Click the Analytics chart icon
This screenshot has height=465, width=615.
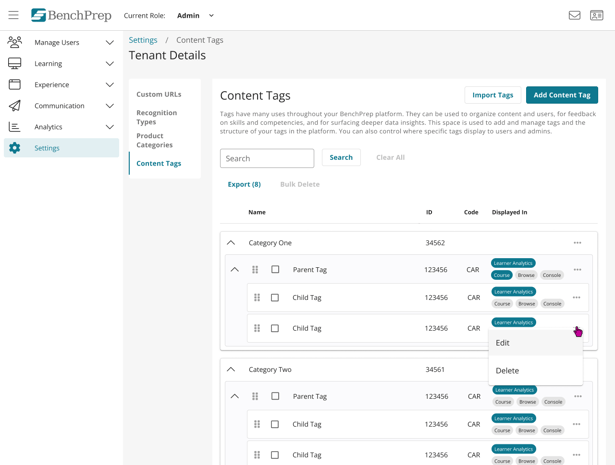click(15, 127)
